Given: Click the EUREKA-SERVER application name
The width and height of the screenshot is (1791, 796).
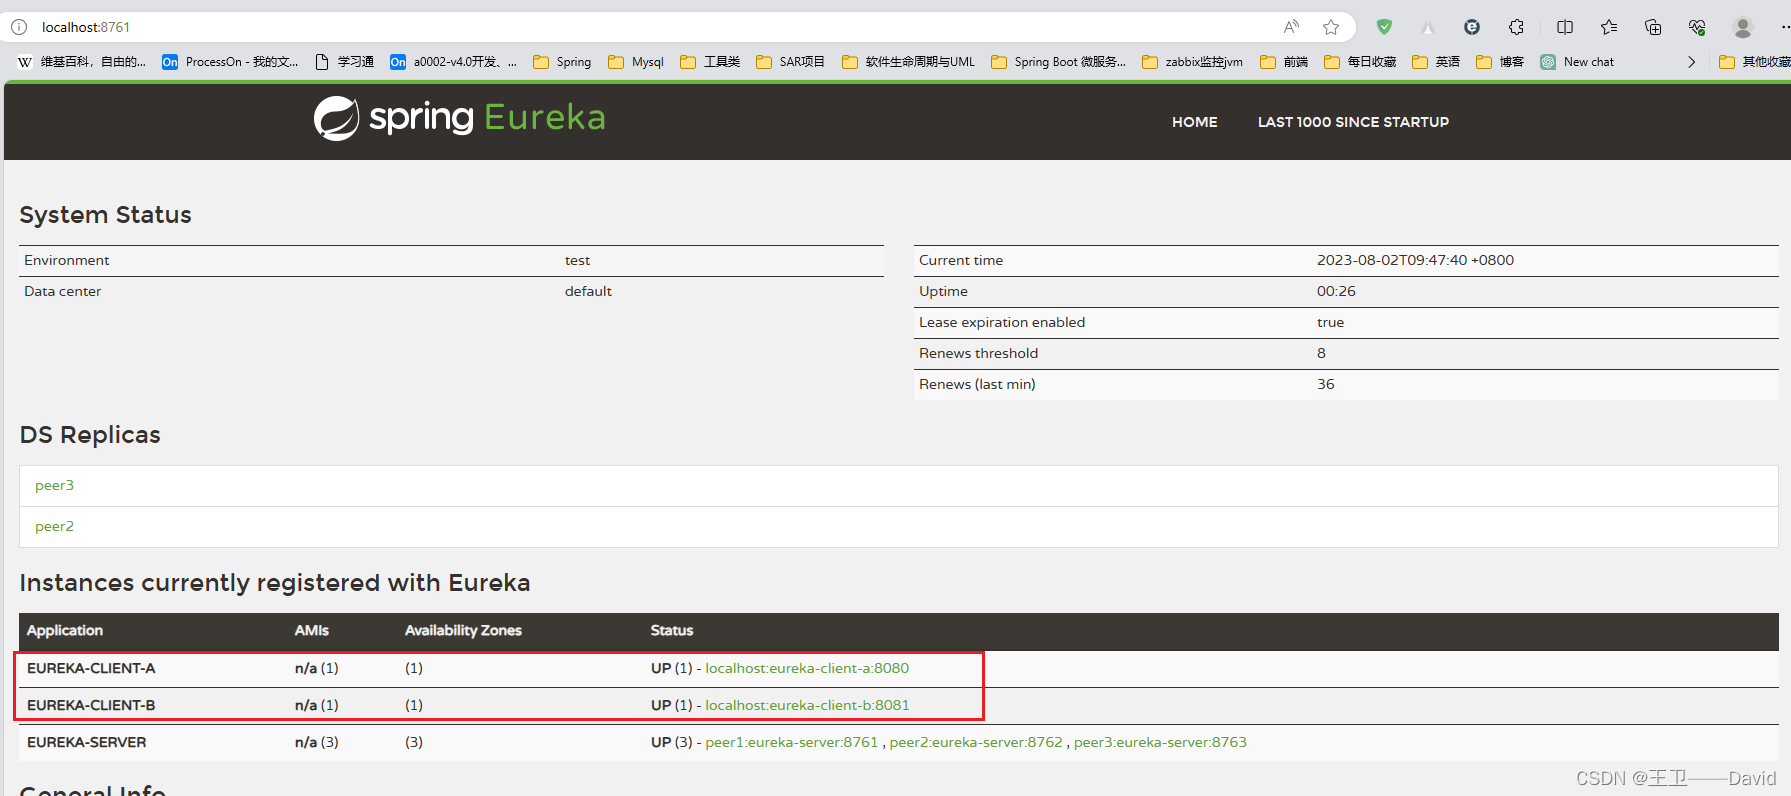Looking at the screenshot, I should (x=86, y=742).
